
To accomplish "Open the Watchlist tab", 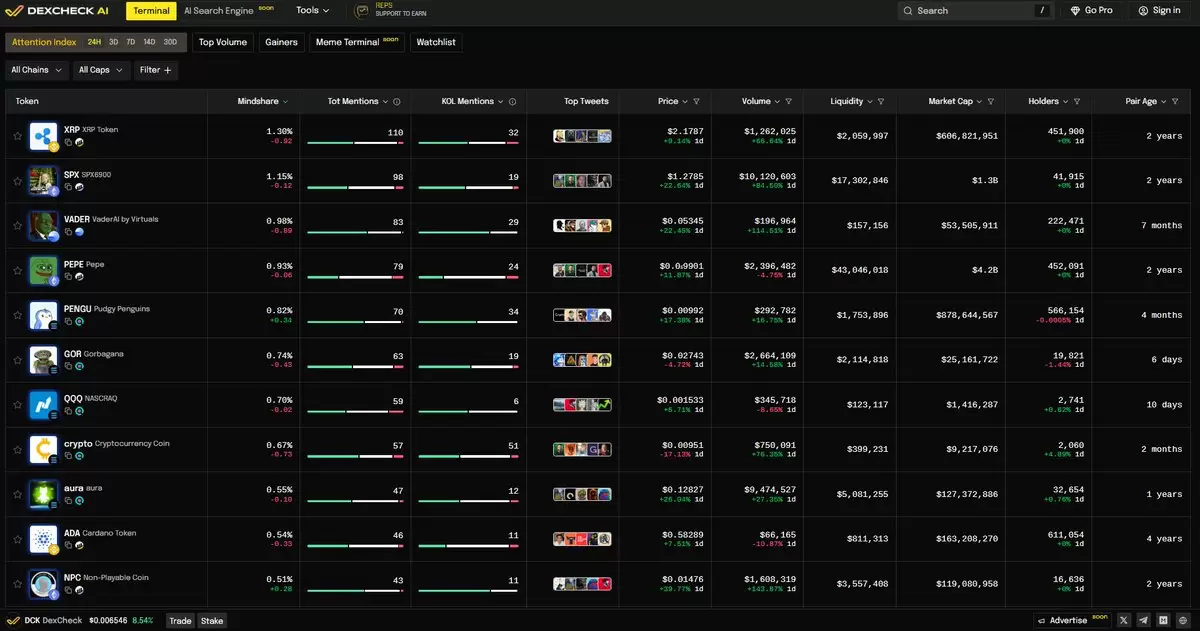I will (436, 42).
